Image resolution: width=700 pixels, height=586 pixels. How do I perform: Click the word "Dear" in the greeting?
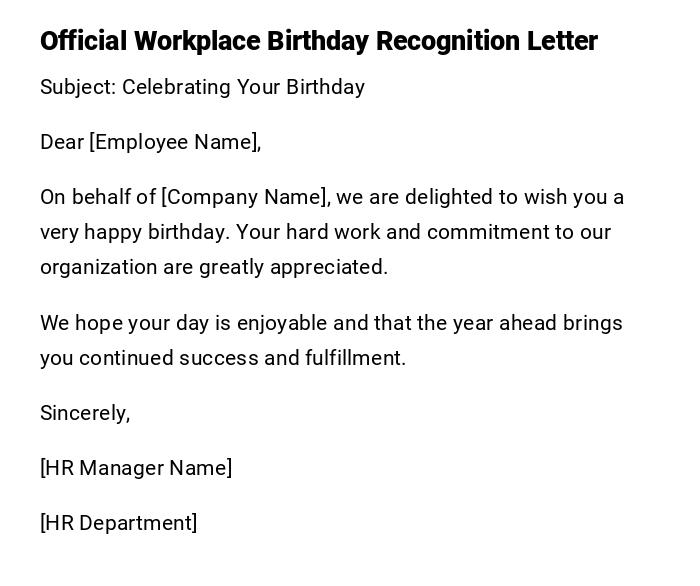point(62,142)
